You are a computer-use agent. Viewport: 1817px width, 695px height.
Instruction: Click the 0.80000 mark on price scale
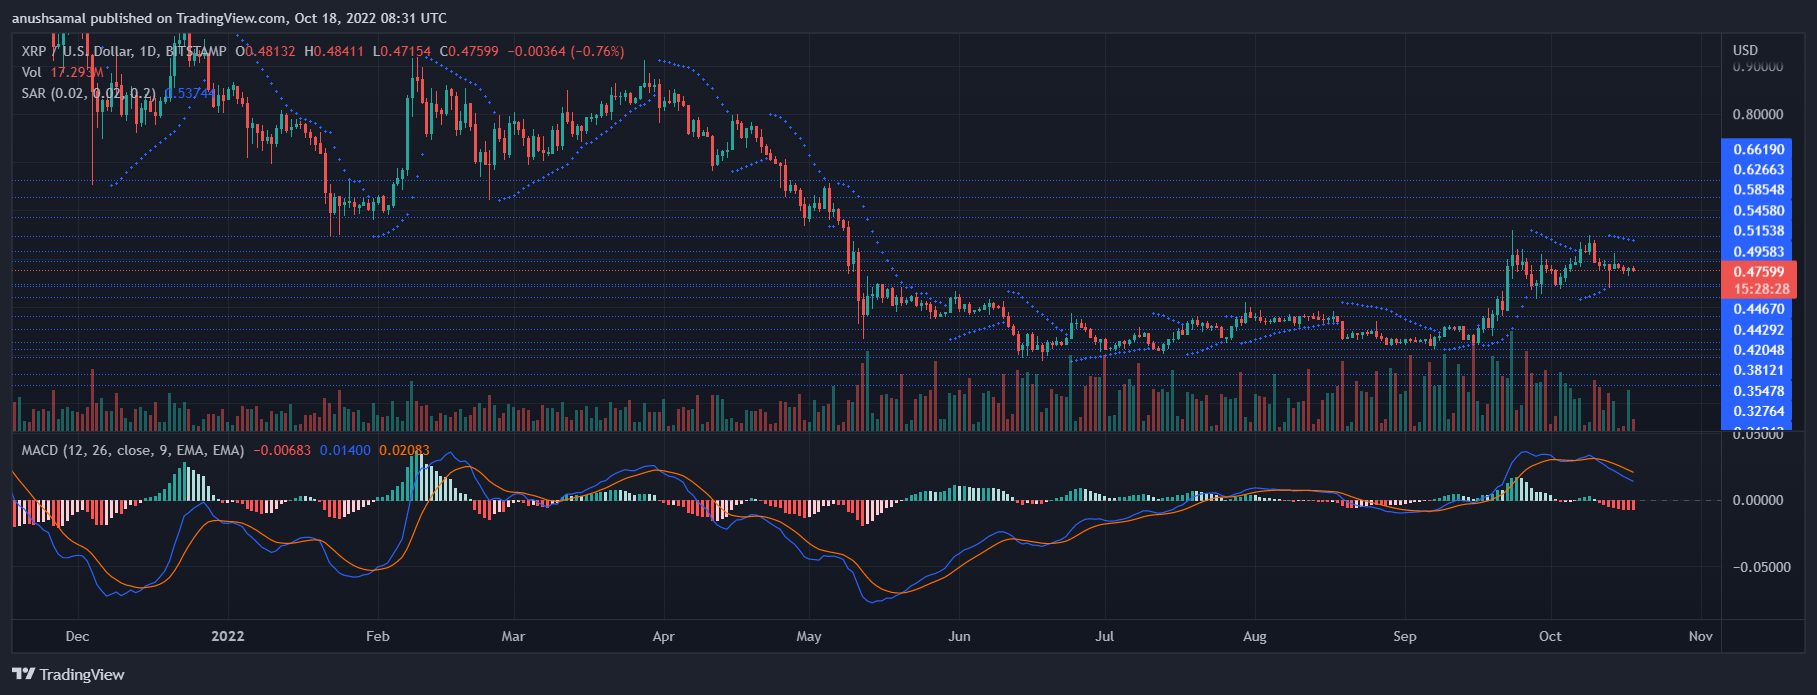coord(1757,115)
